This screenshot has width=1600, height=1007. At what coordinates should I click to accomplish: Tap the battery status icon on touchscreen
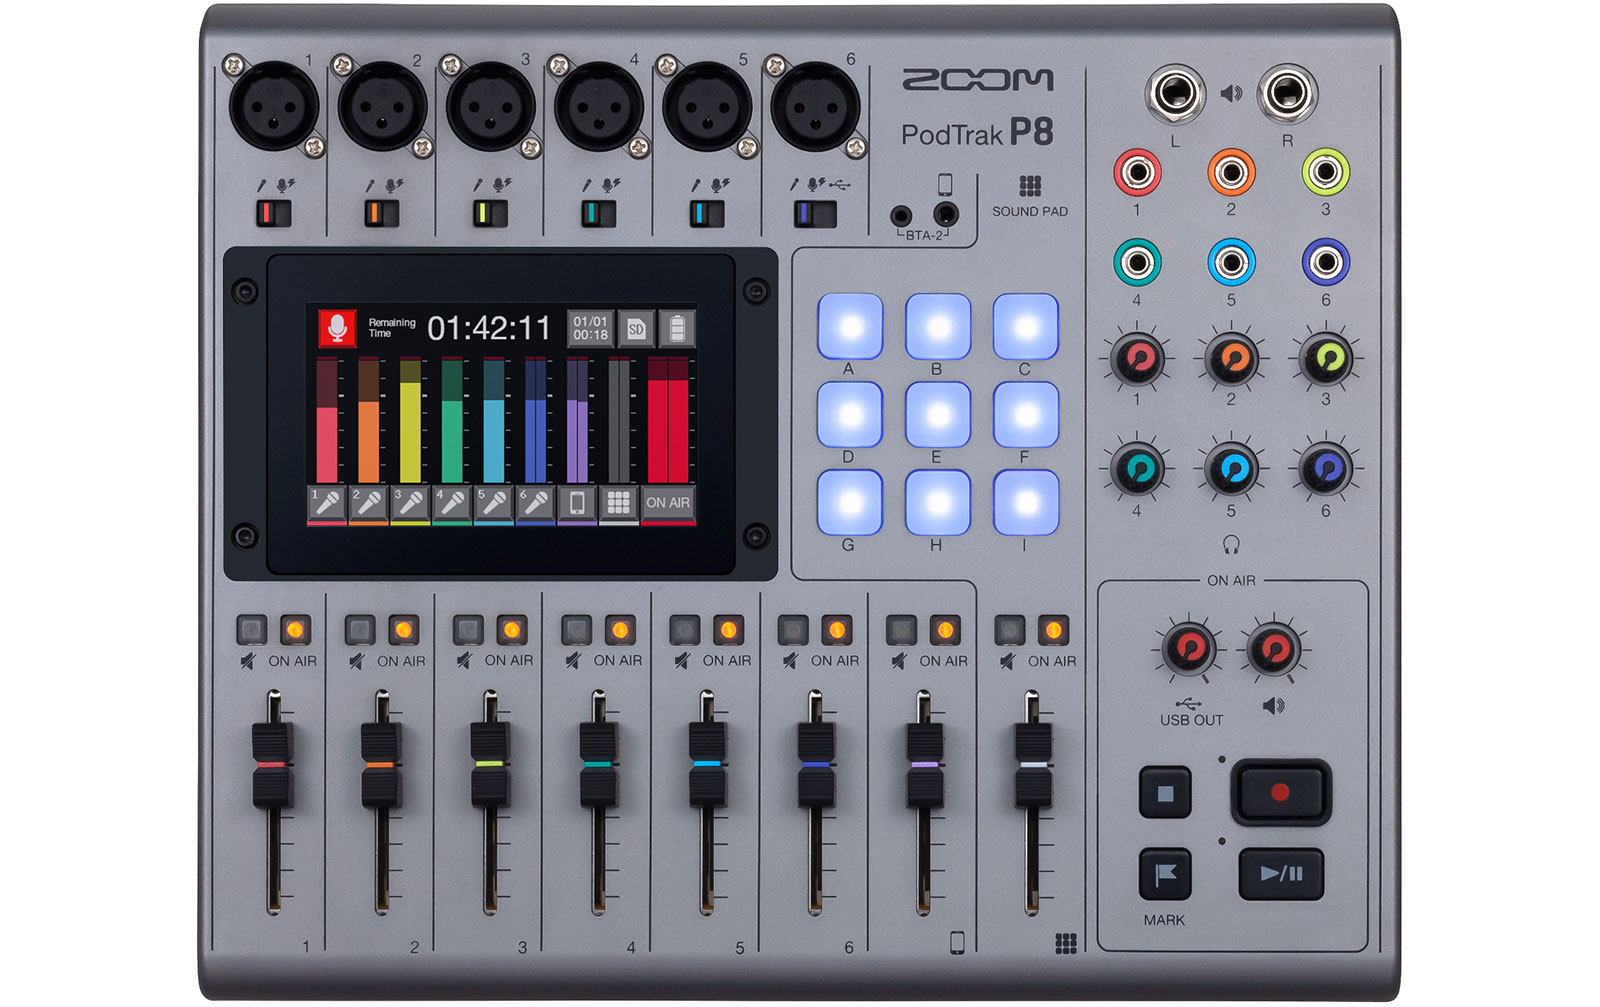click(677, 328)
